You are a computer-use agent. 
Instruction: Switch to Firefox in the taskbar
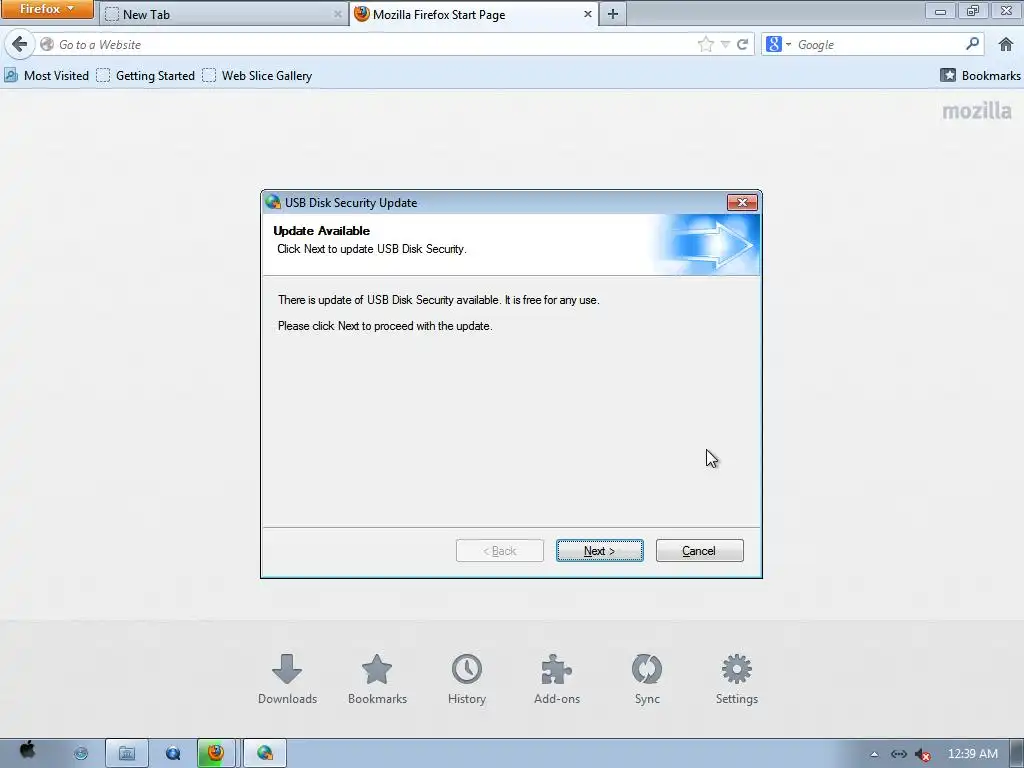(216, 753)
